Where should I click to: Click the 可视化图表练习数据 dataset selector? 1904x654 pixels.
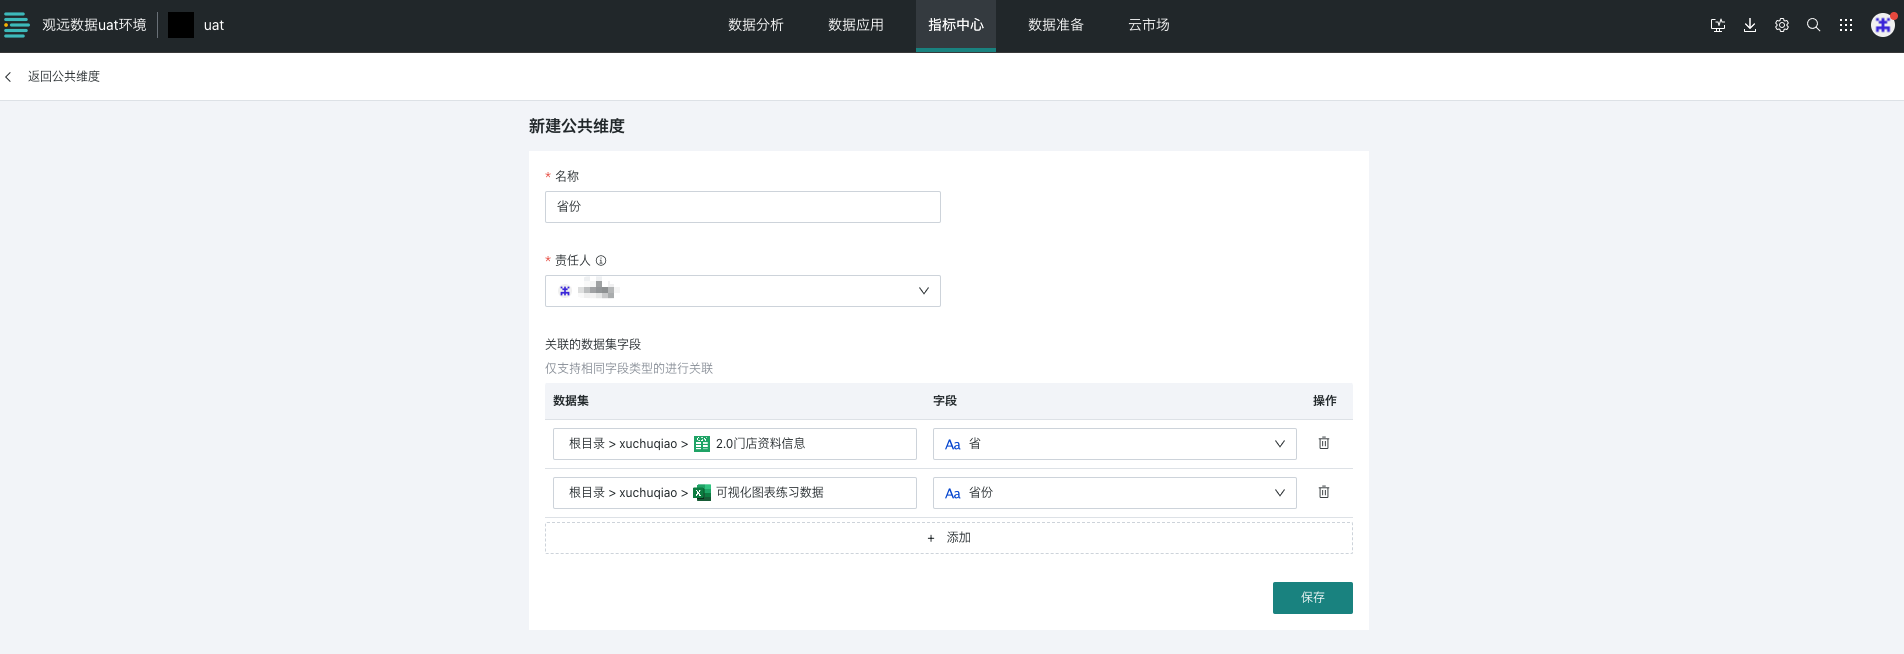point(735,493)
